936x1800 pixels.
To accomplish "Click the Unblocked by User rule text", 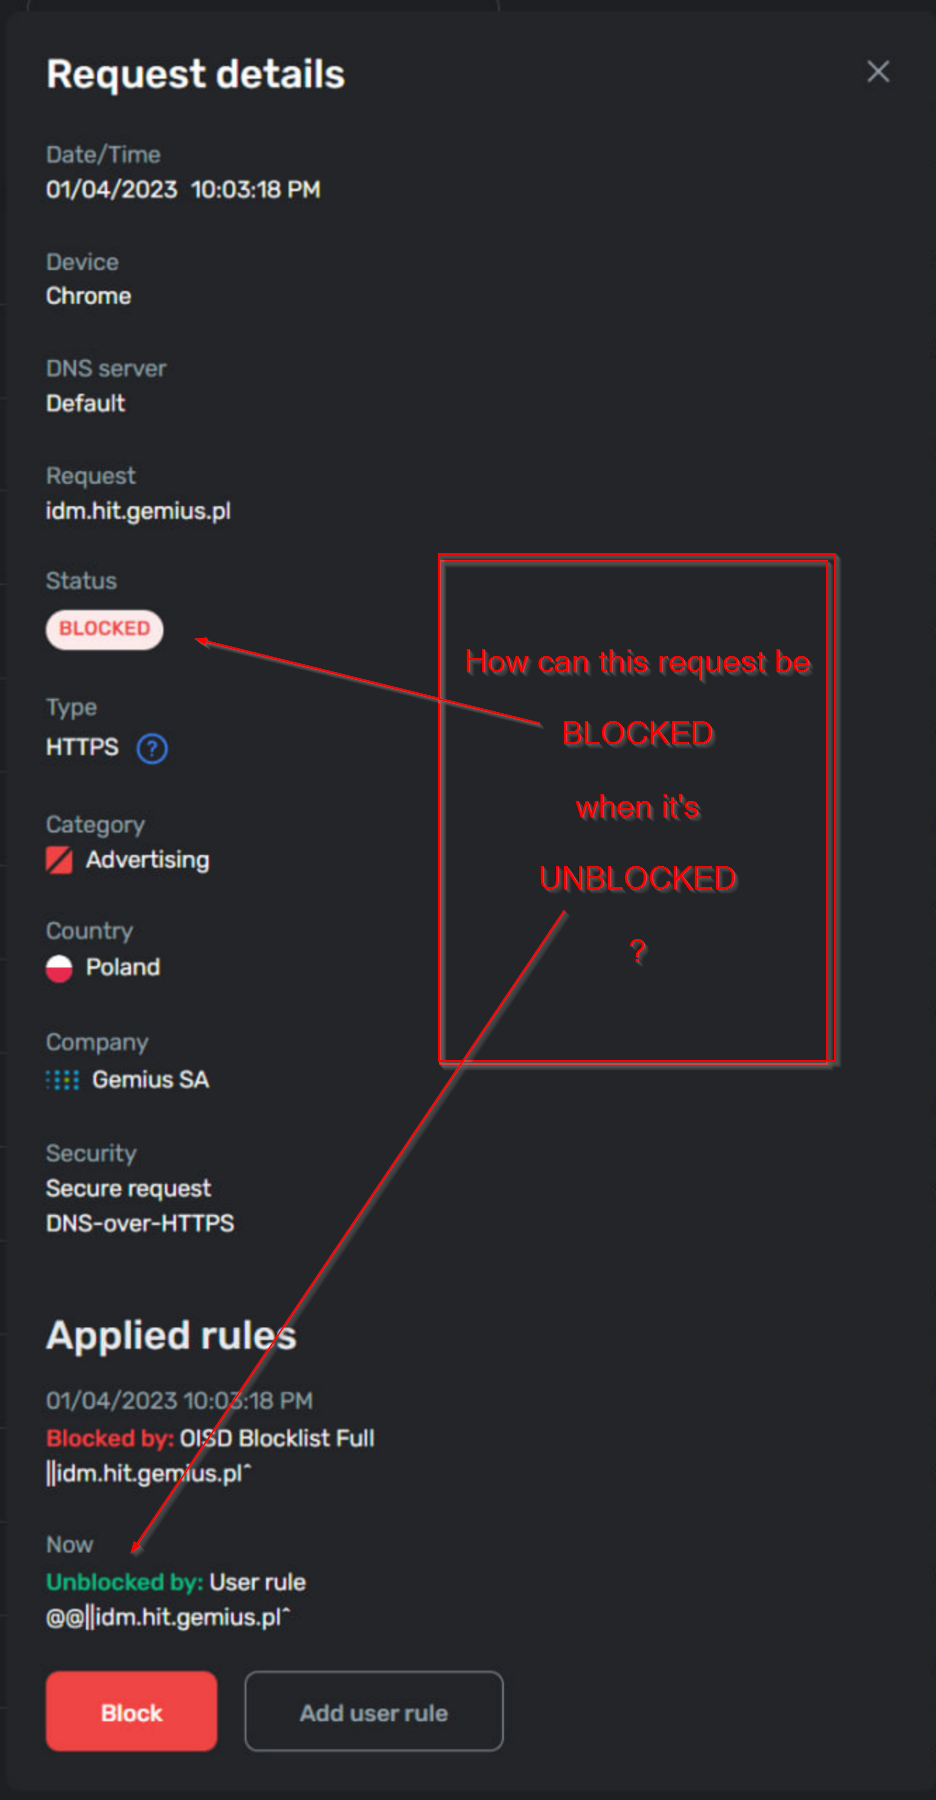I will (x=176, y=1581).
